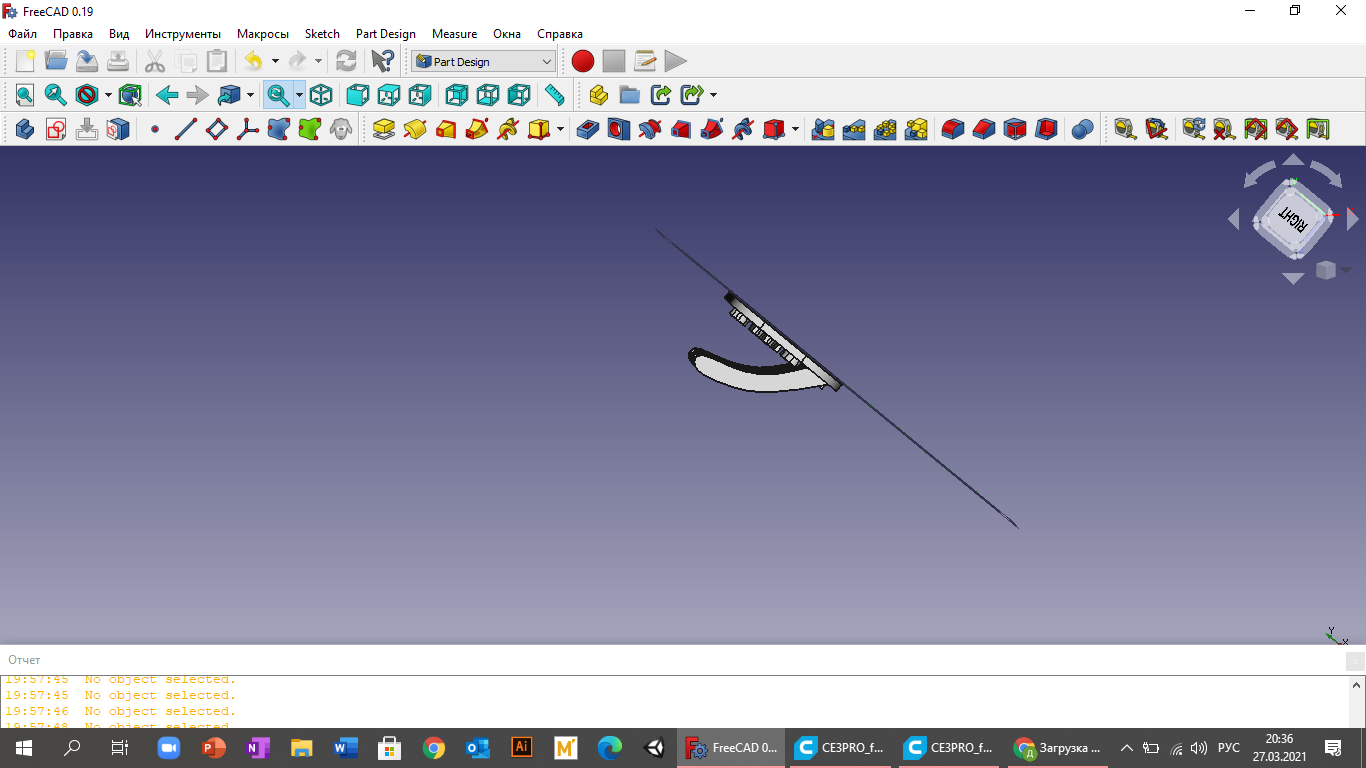Screen dimensions: 1366x768
Task: Click the Create Body icon
Action: click(x=25, y=129)
